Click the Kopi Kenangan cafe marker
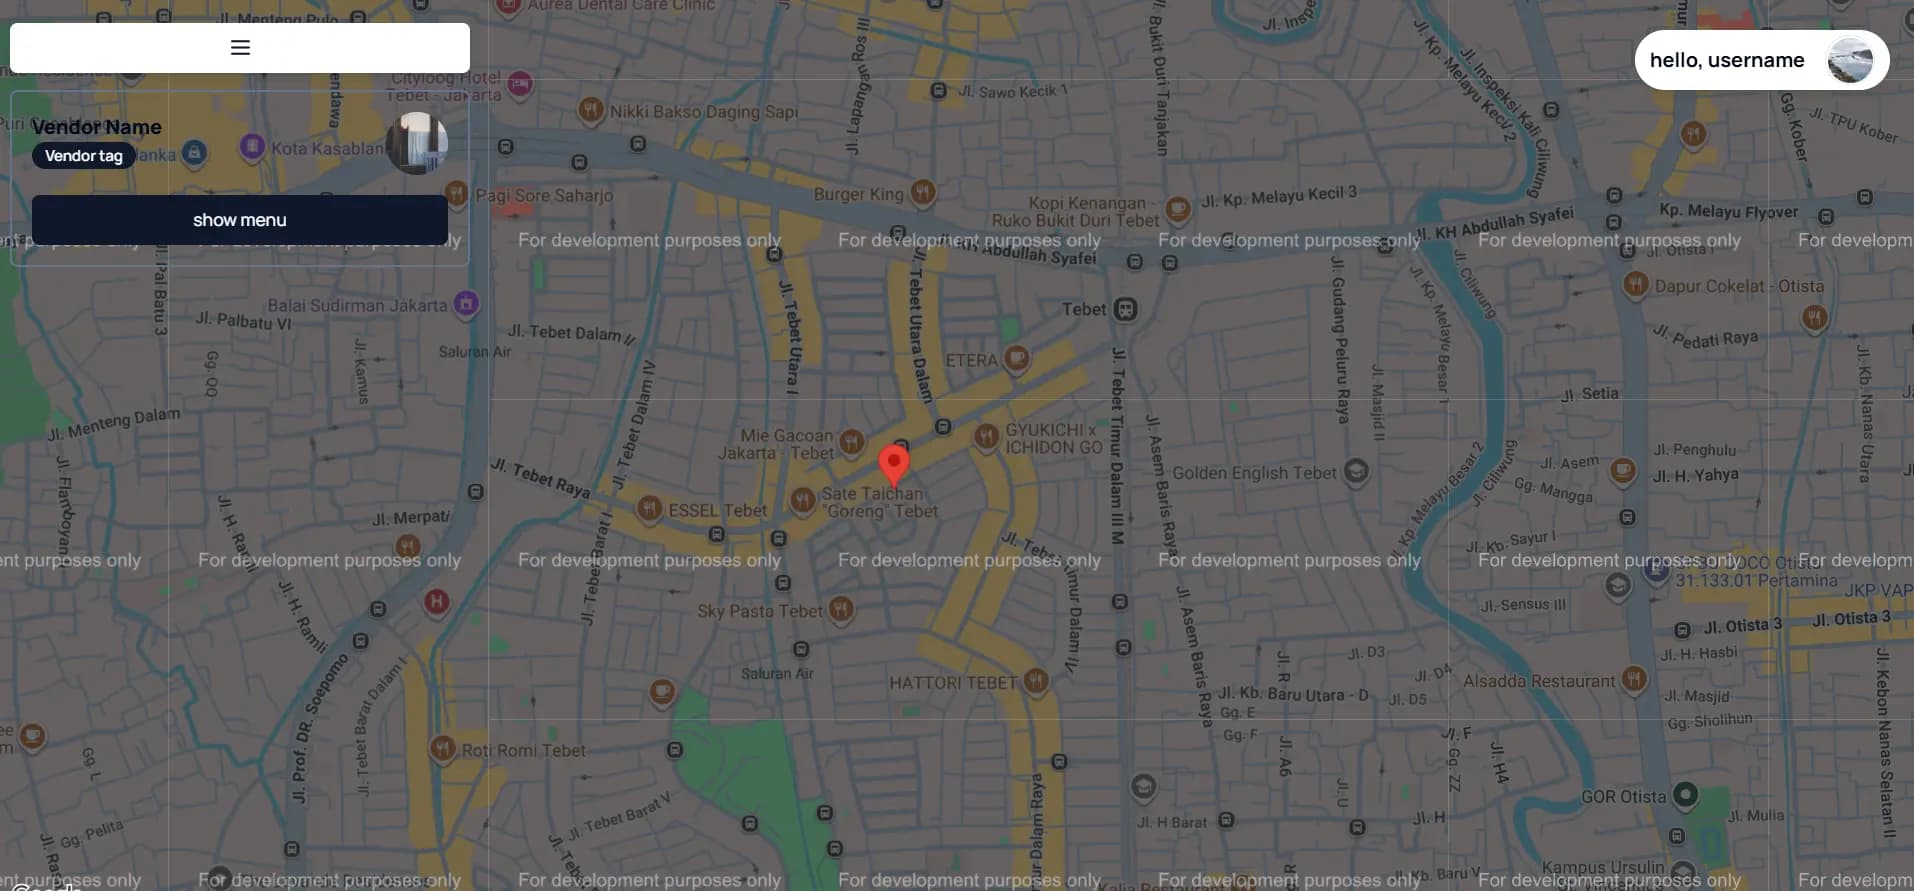This screenshot has width=1914, height=891. coord(1178,209)
